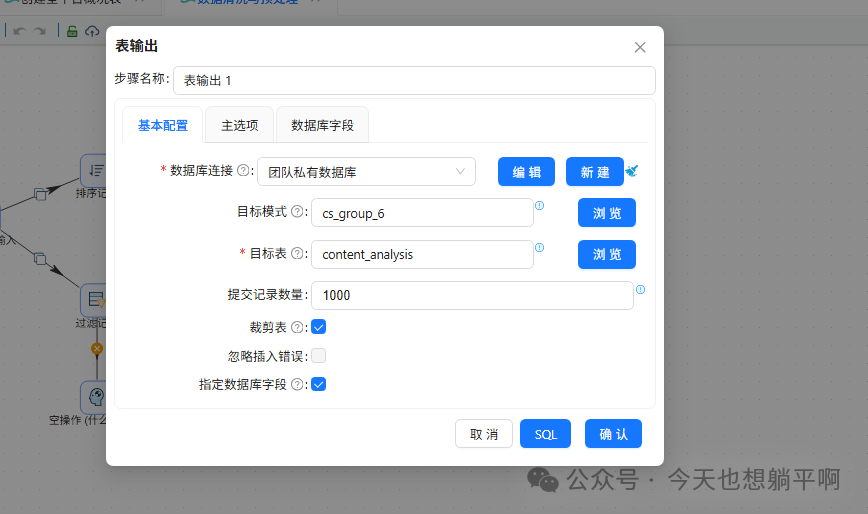Click the 步骤名称 input field
868x514 pixels.
coord(414,81)
